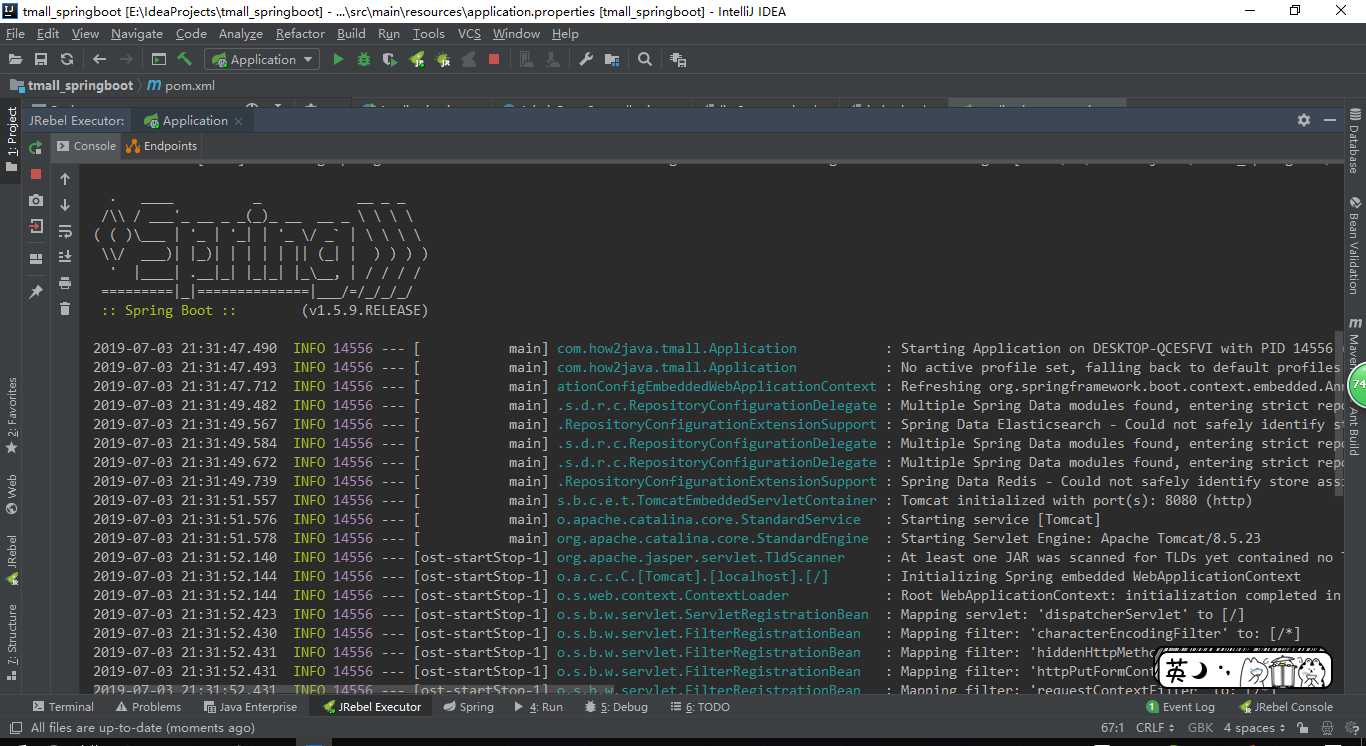Click the com.how2java.tmall.Application 'Starting Application' log line
This screenshot has height=746, width=1366.
[x=712, y=349]
